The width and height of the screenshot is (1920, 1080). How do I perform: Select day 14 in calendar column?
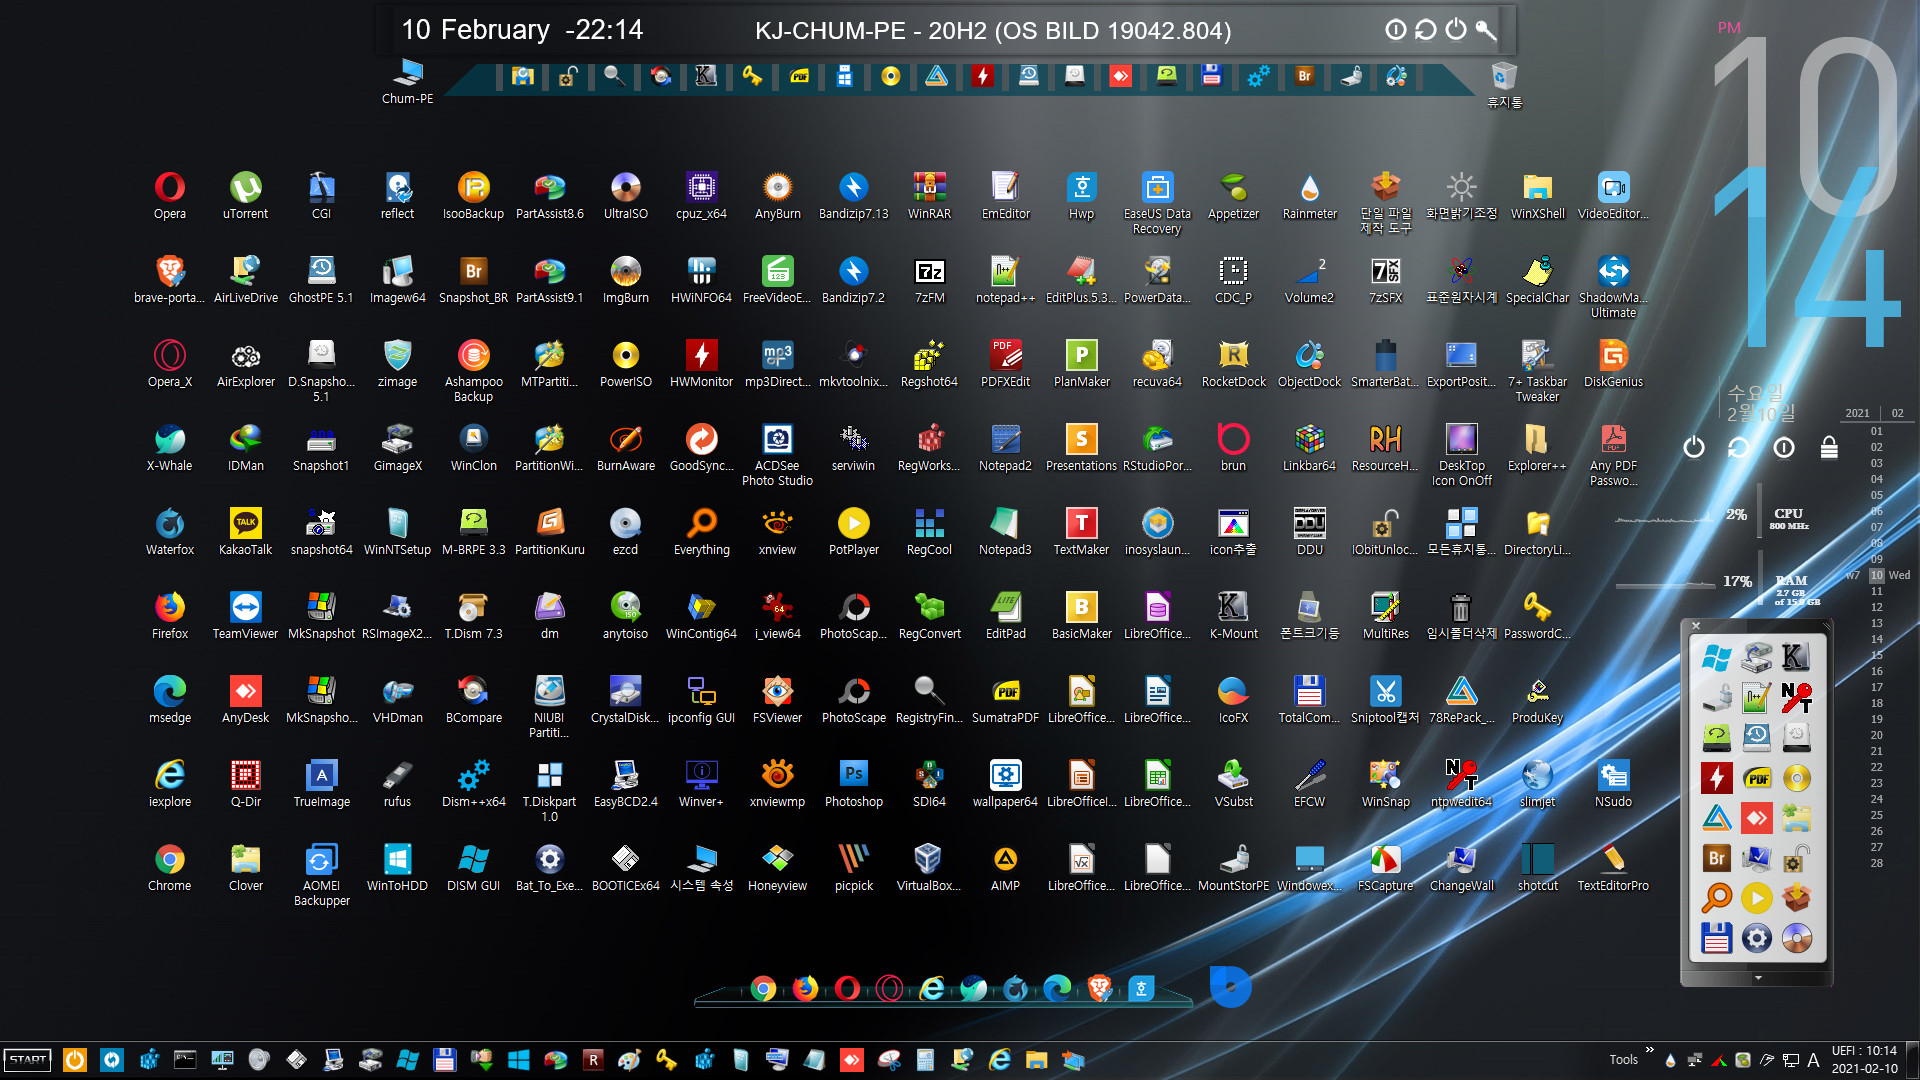(1877, 639)
